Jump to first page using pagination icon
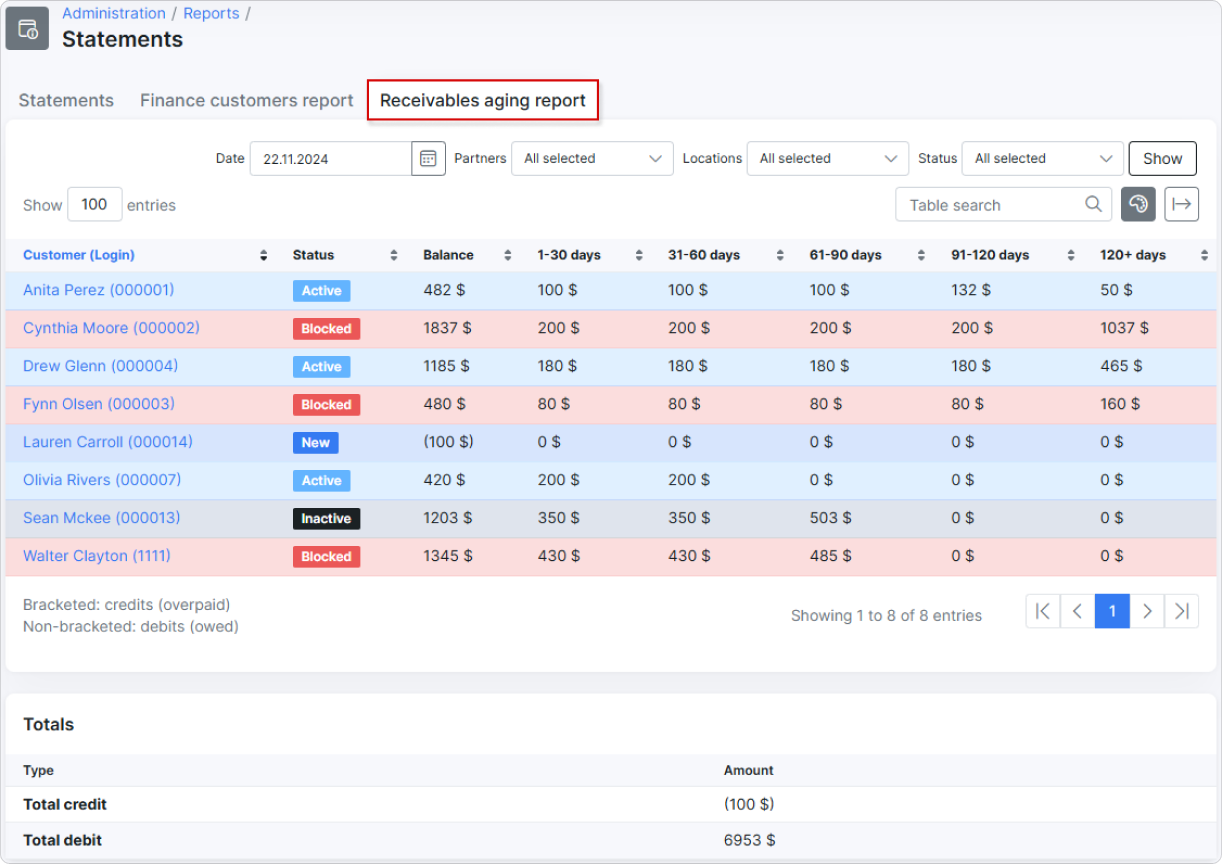The height and width of the screenshot is (864, 1222). 1042,611
